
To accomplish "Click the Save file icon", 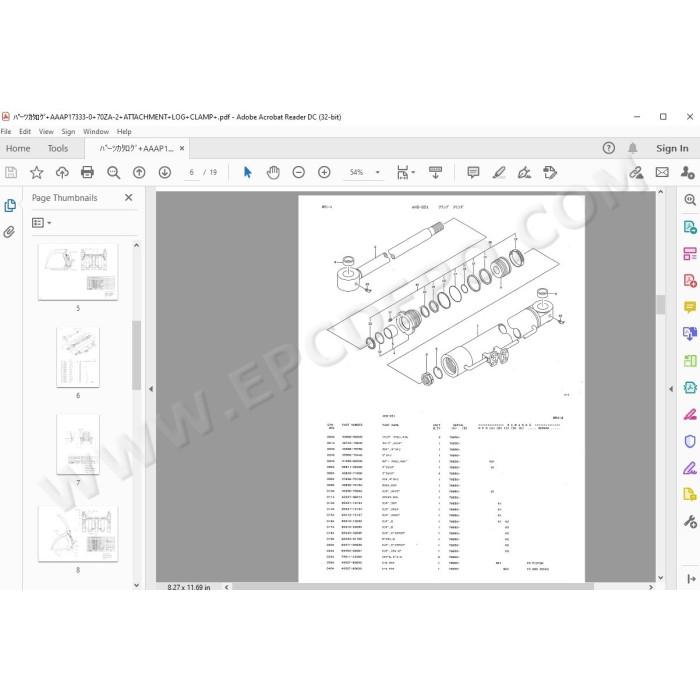I will click(x=11, y=172).
